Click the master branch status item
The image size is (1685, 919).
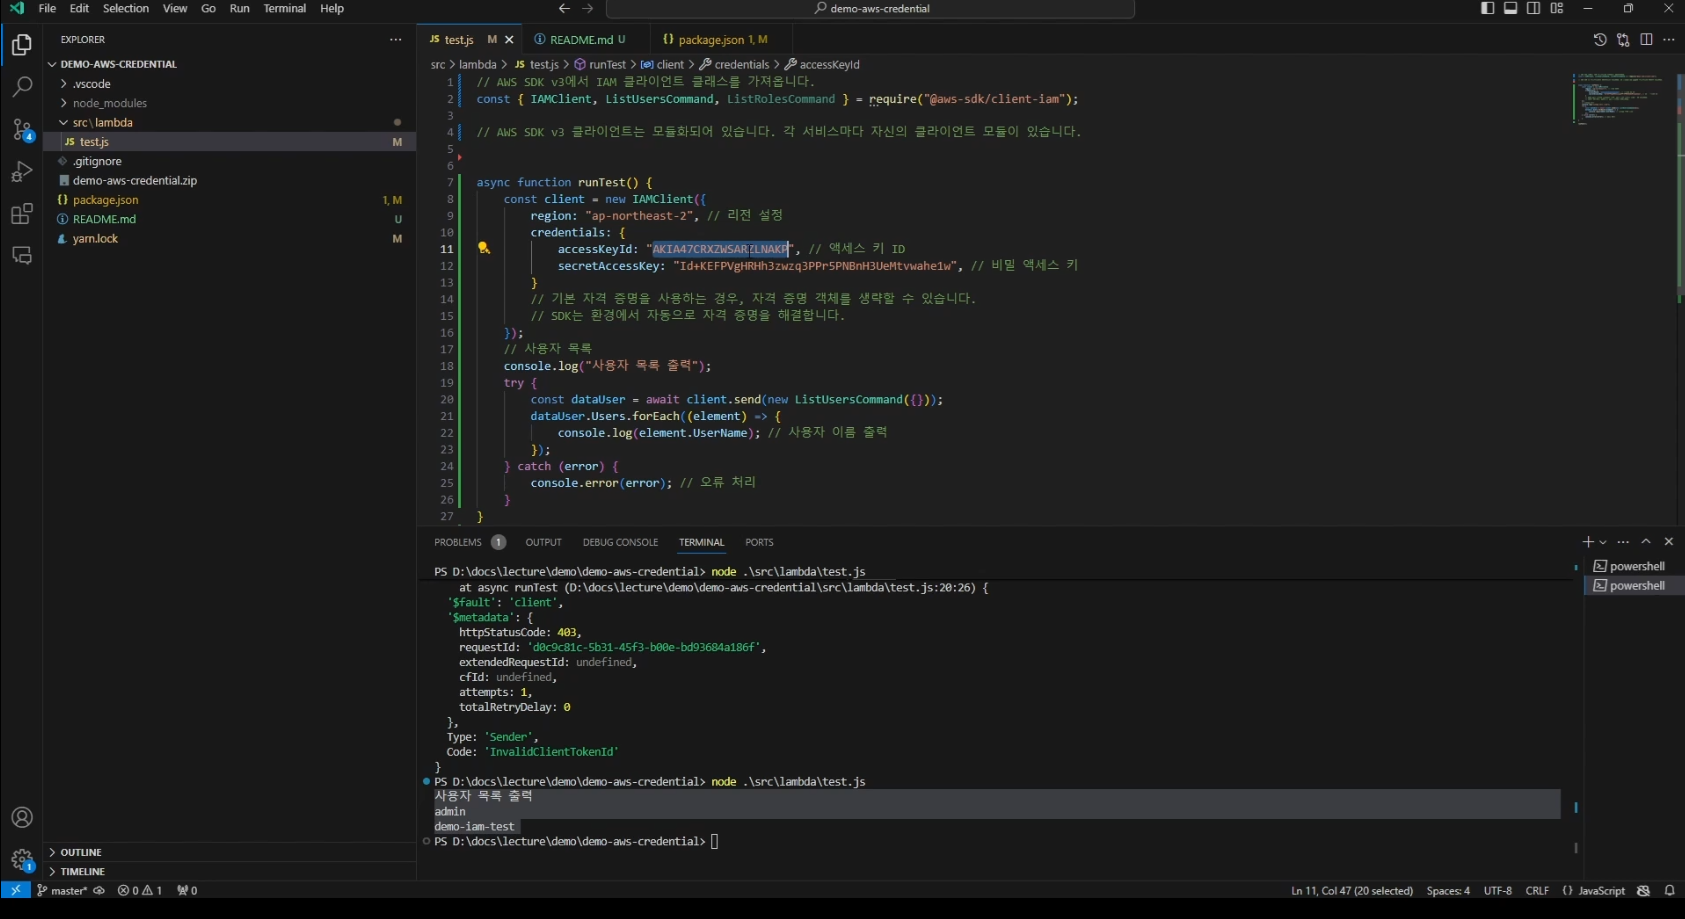pos(68,891)
